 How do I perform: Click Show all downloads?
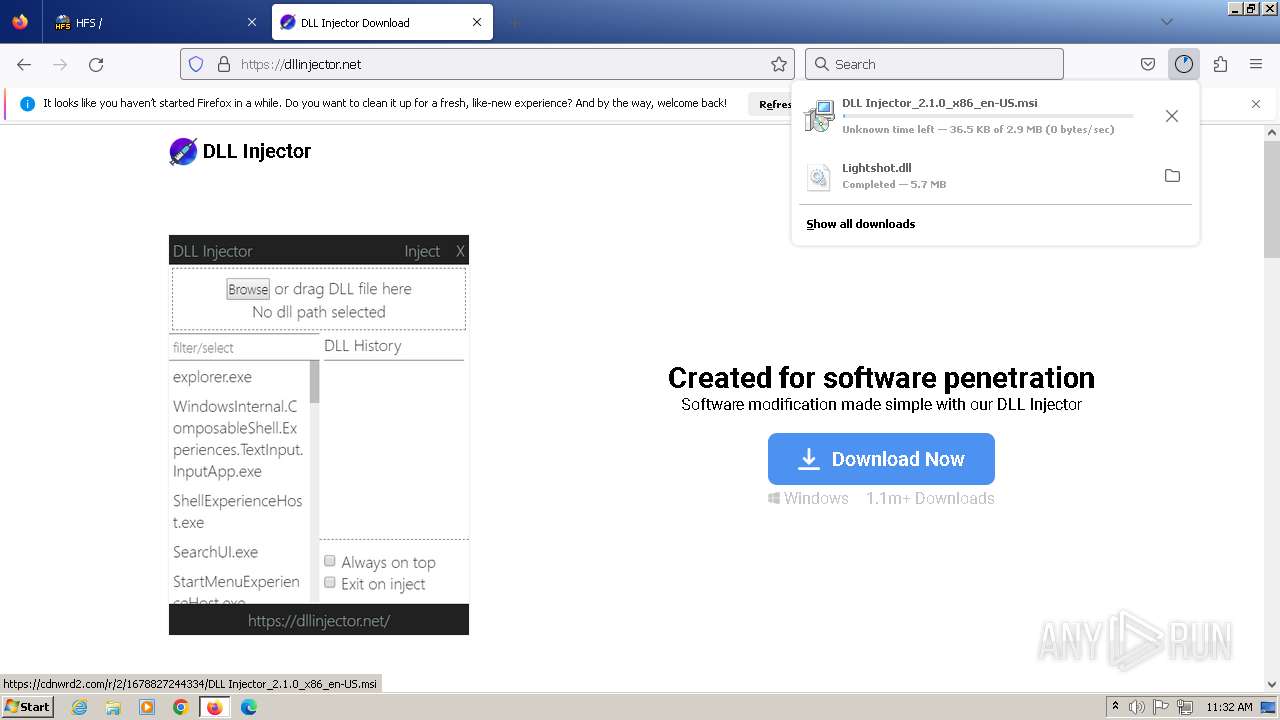point(861,224)
